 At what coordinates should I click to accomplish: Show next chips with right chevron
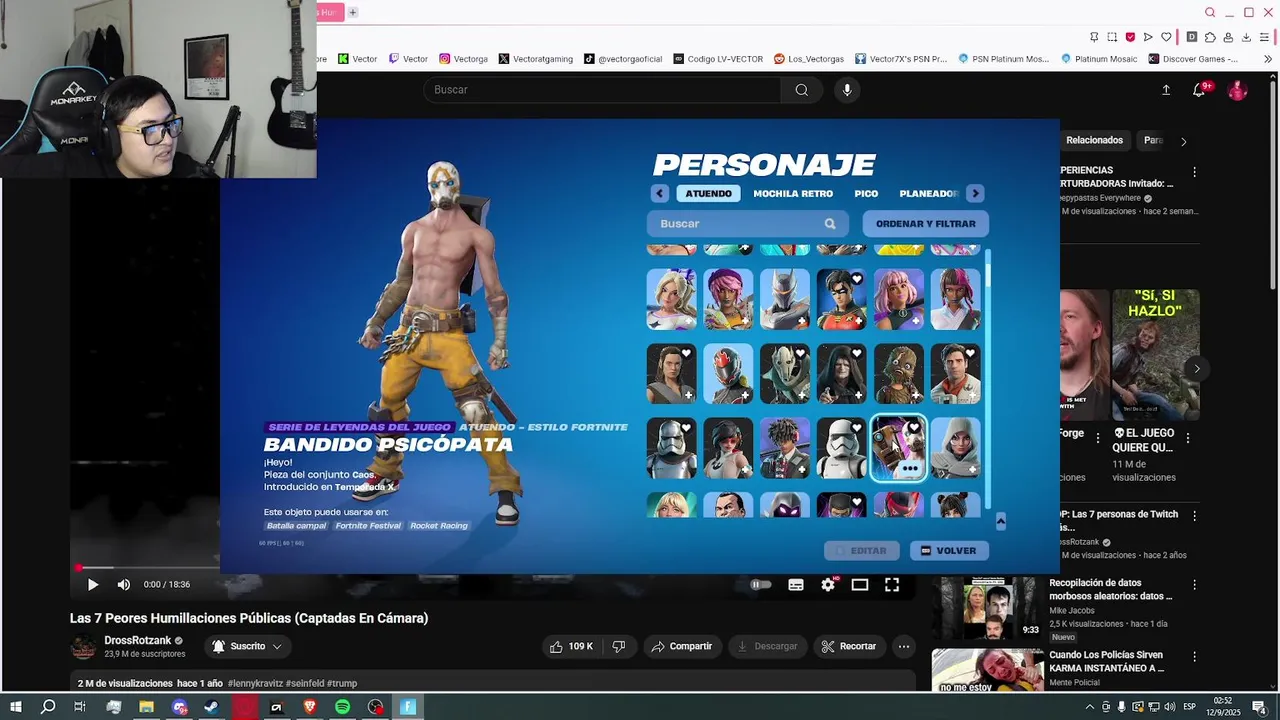(1184, 141)
